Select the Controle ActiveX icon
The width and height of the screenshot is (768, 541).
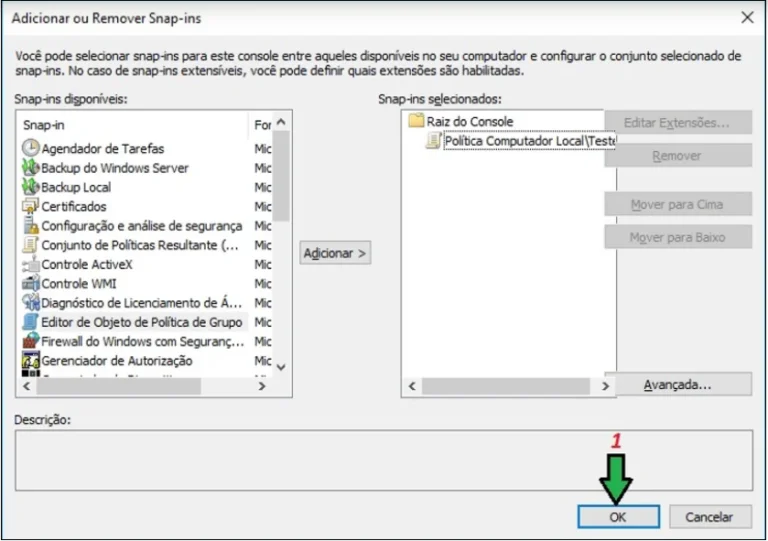(x=31, y=264)
